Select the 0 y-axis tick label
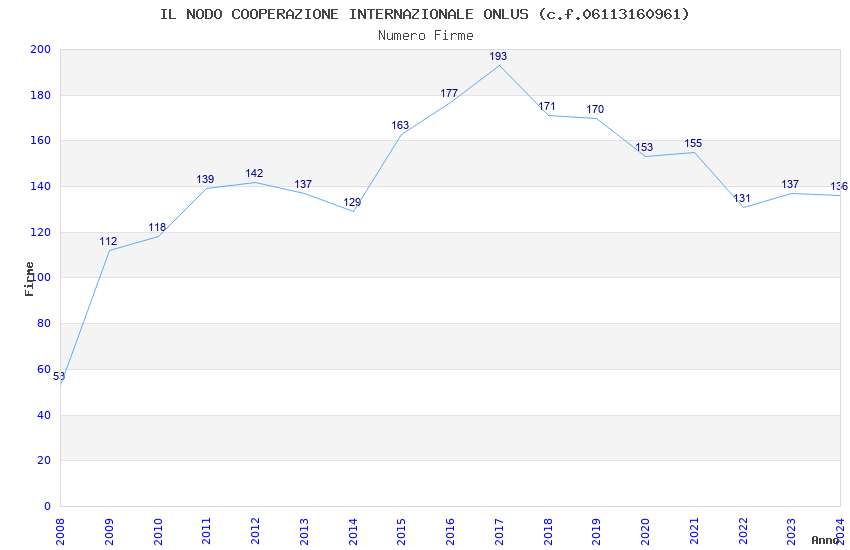The width and height of the screenshot is (850, 550). [47, 507]
